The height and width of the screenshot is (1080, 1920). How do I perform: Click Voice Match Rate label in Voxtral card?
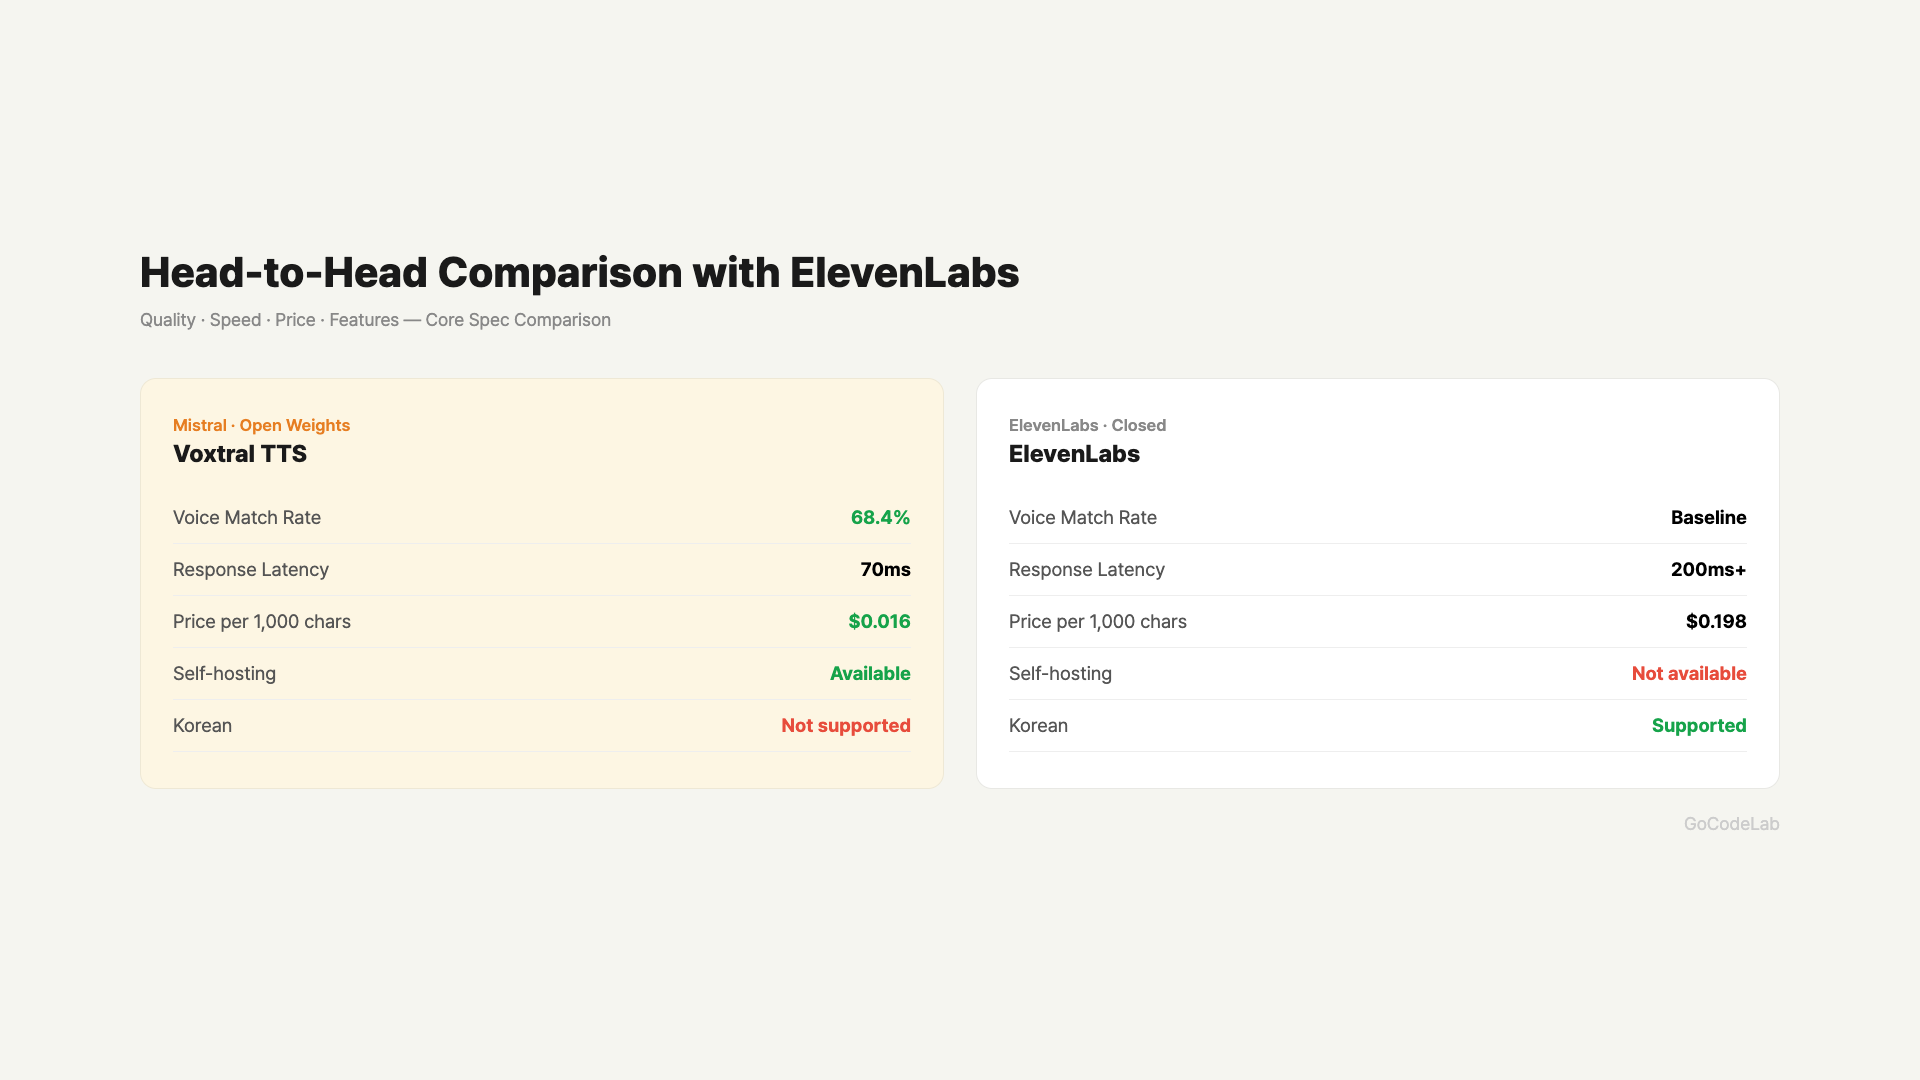247,518
